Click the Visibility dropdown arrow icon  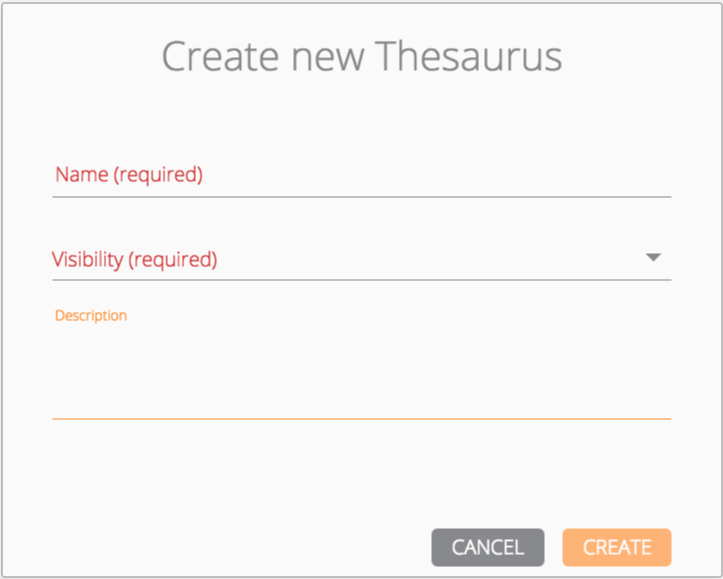point(653,258)
